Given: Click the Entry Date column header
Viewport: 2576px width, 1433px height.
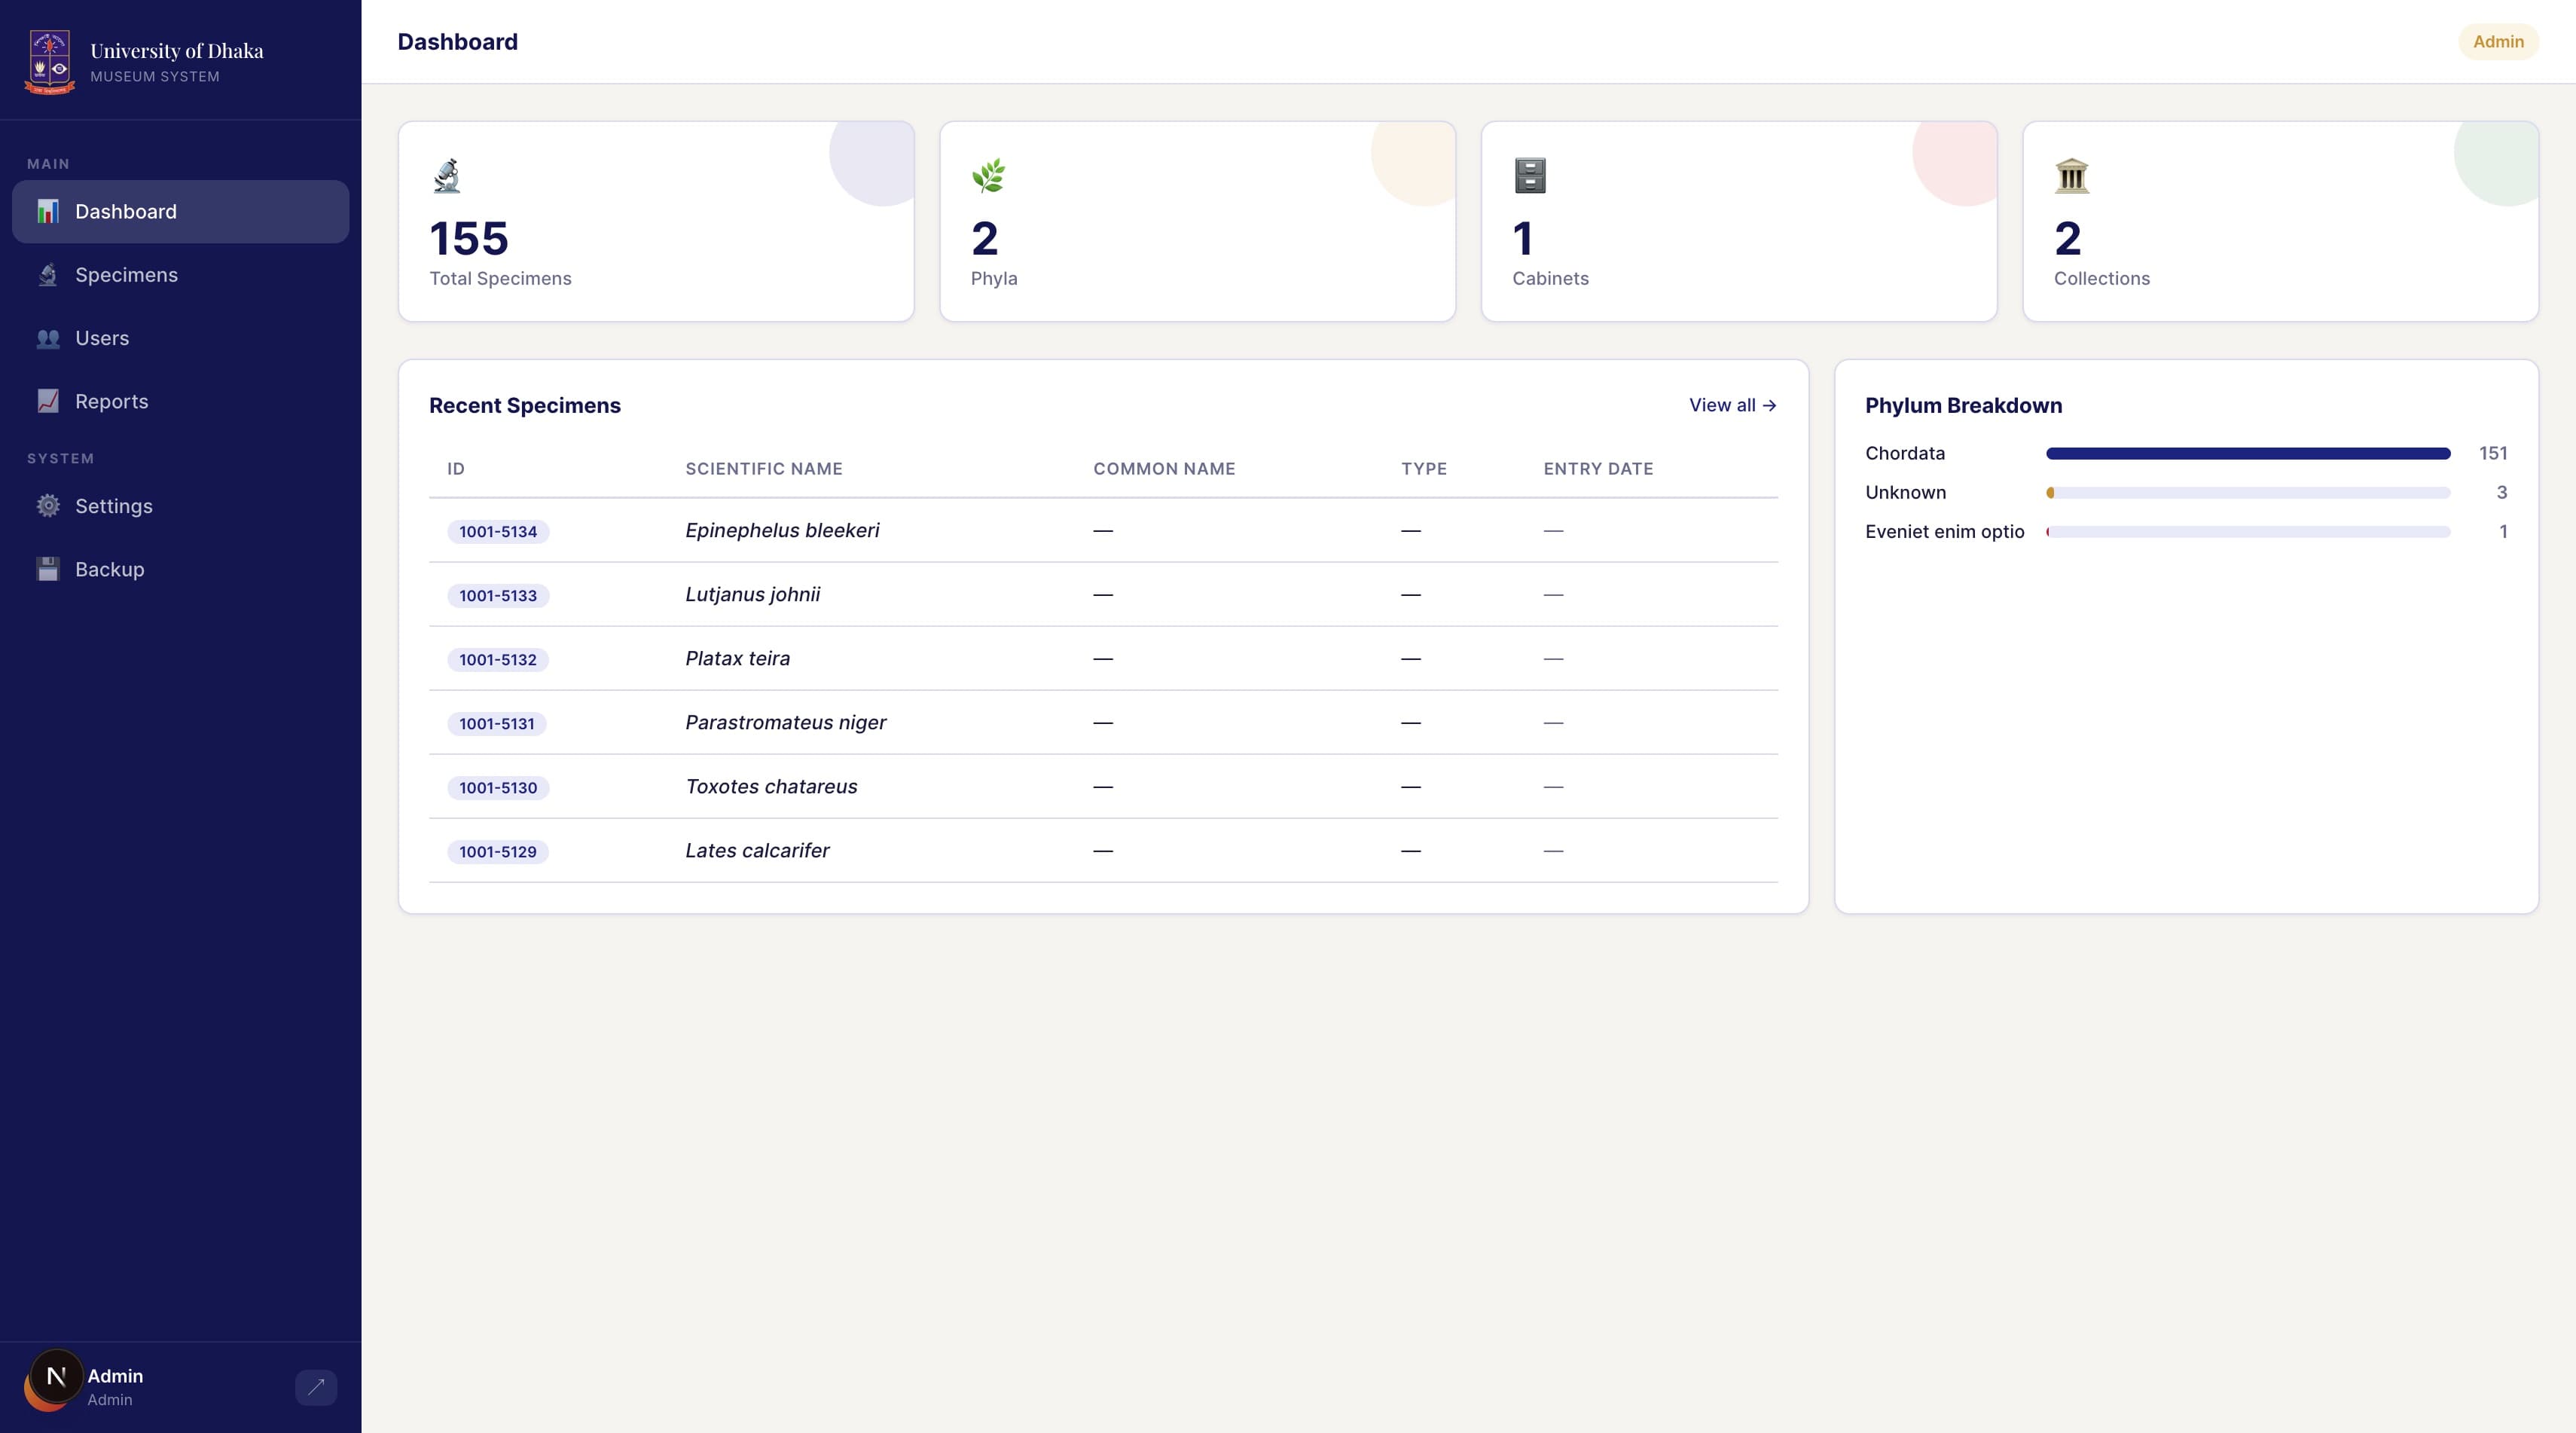Looking at the screenshot, I should coord(1598,469).
